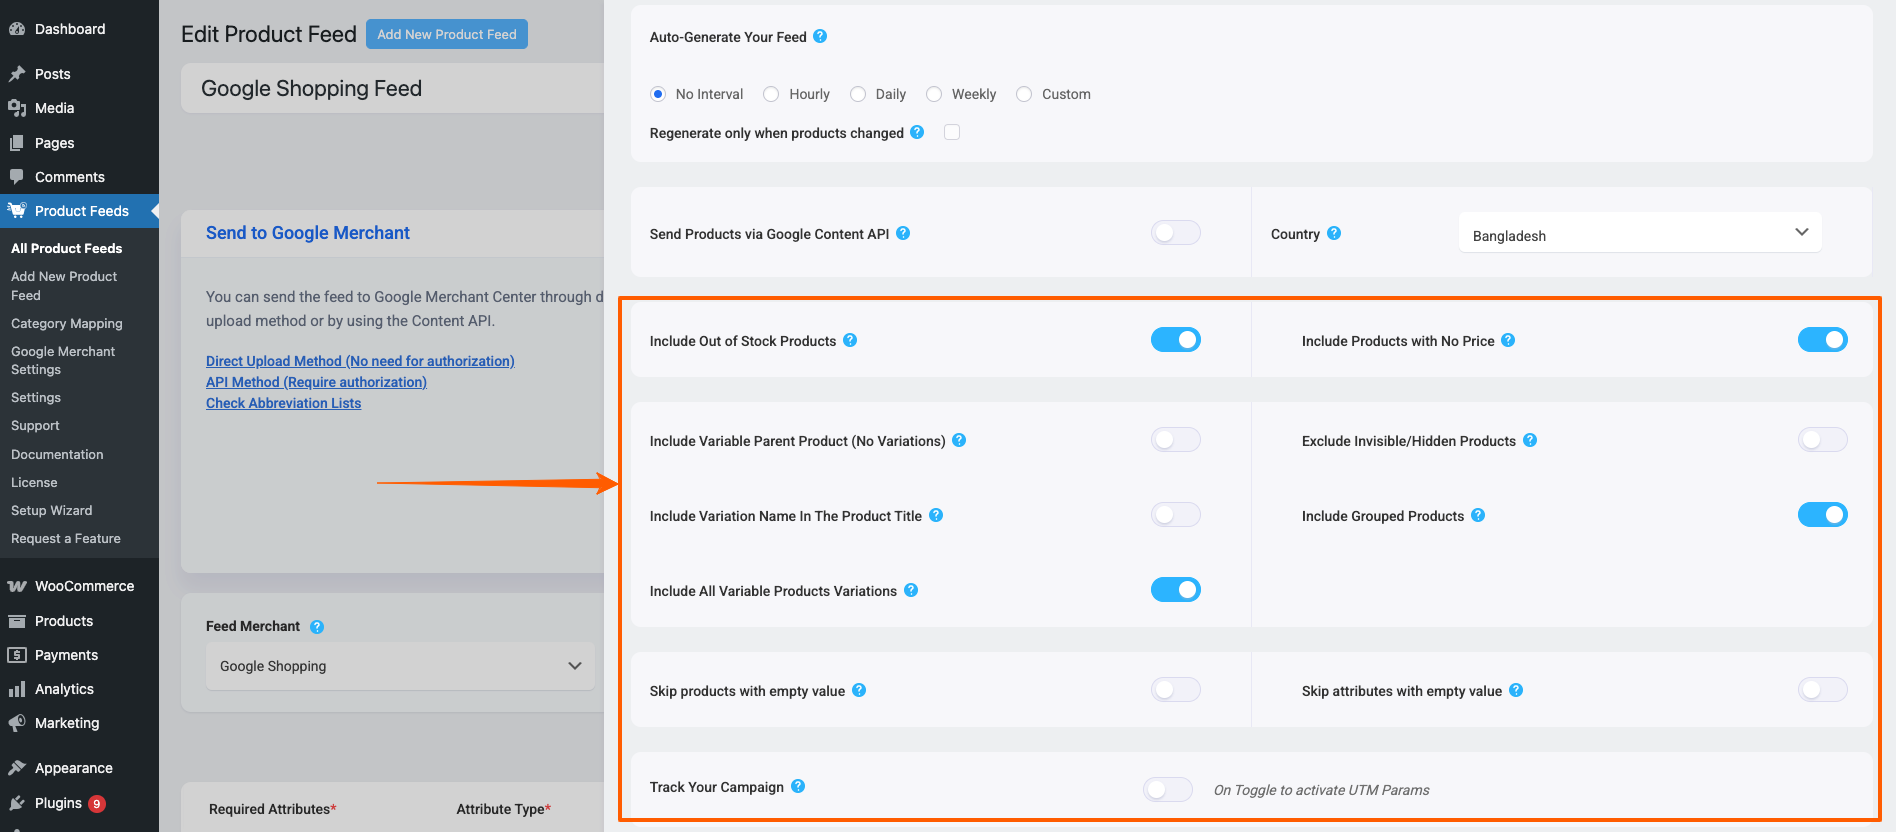This screenshot has width=1896, height=832.
Task: Open help tooltip for Auto-Generate Your Feed
Action: point(820,36)
